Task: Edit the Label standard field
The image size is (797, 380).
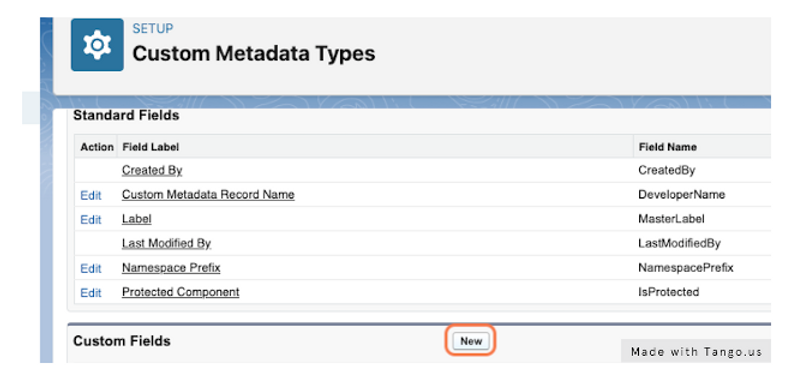Action: pos(91,219)
